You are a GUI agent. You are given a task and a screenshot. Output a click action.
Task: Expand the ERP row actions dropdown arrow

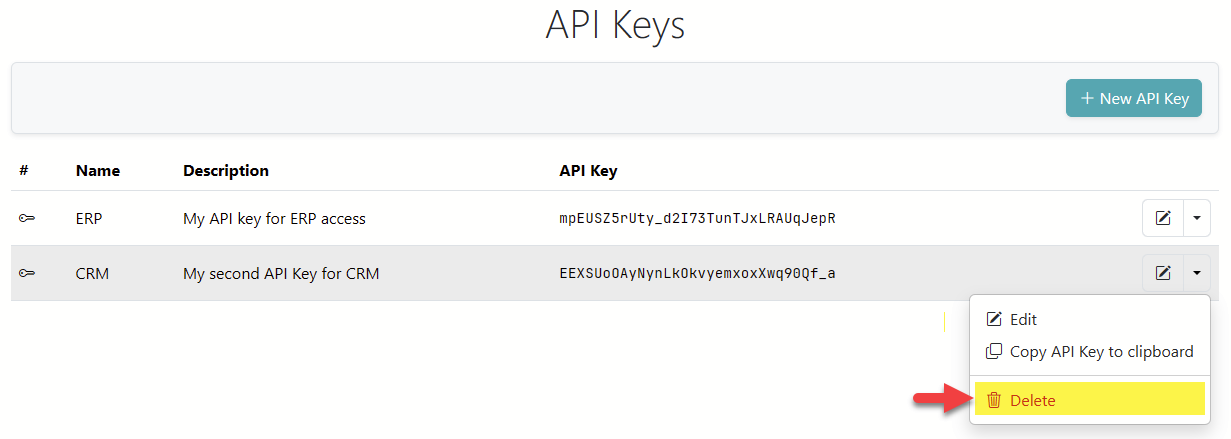[1196, 218]
